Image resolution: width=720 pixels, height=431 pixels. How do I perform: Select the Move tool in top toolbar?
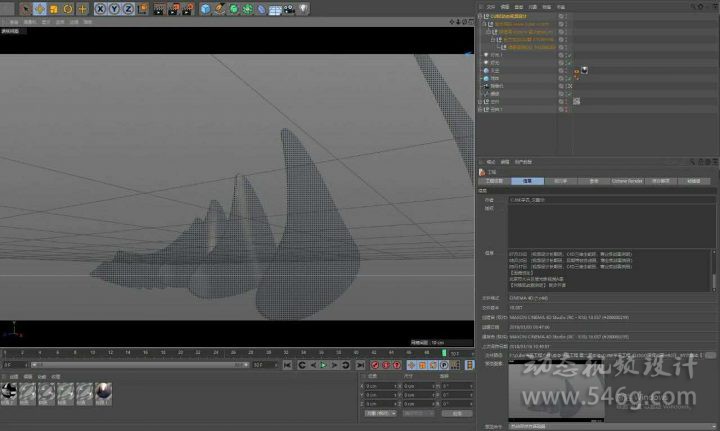click(x=40, y=9)
